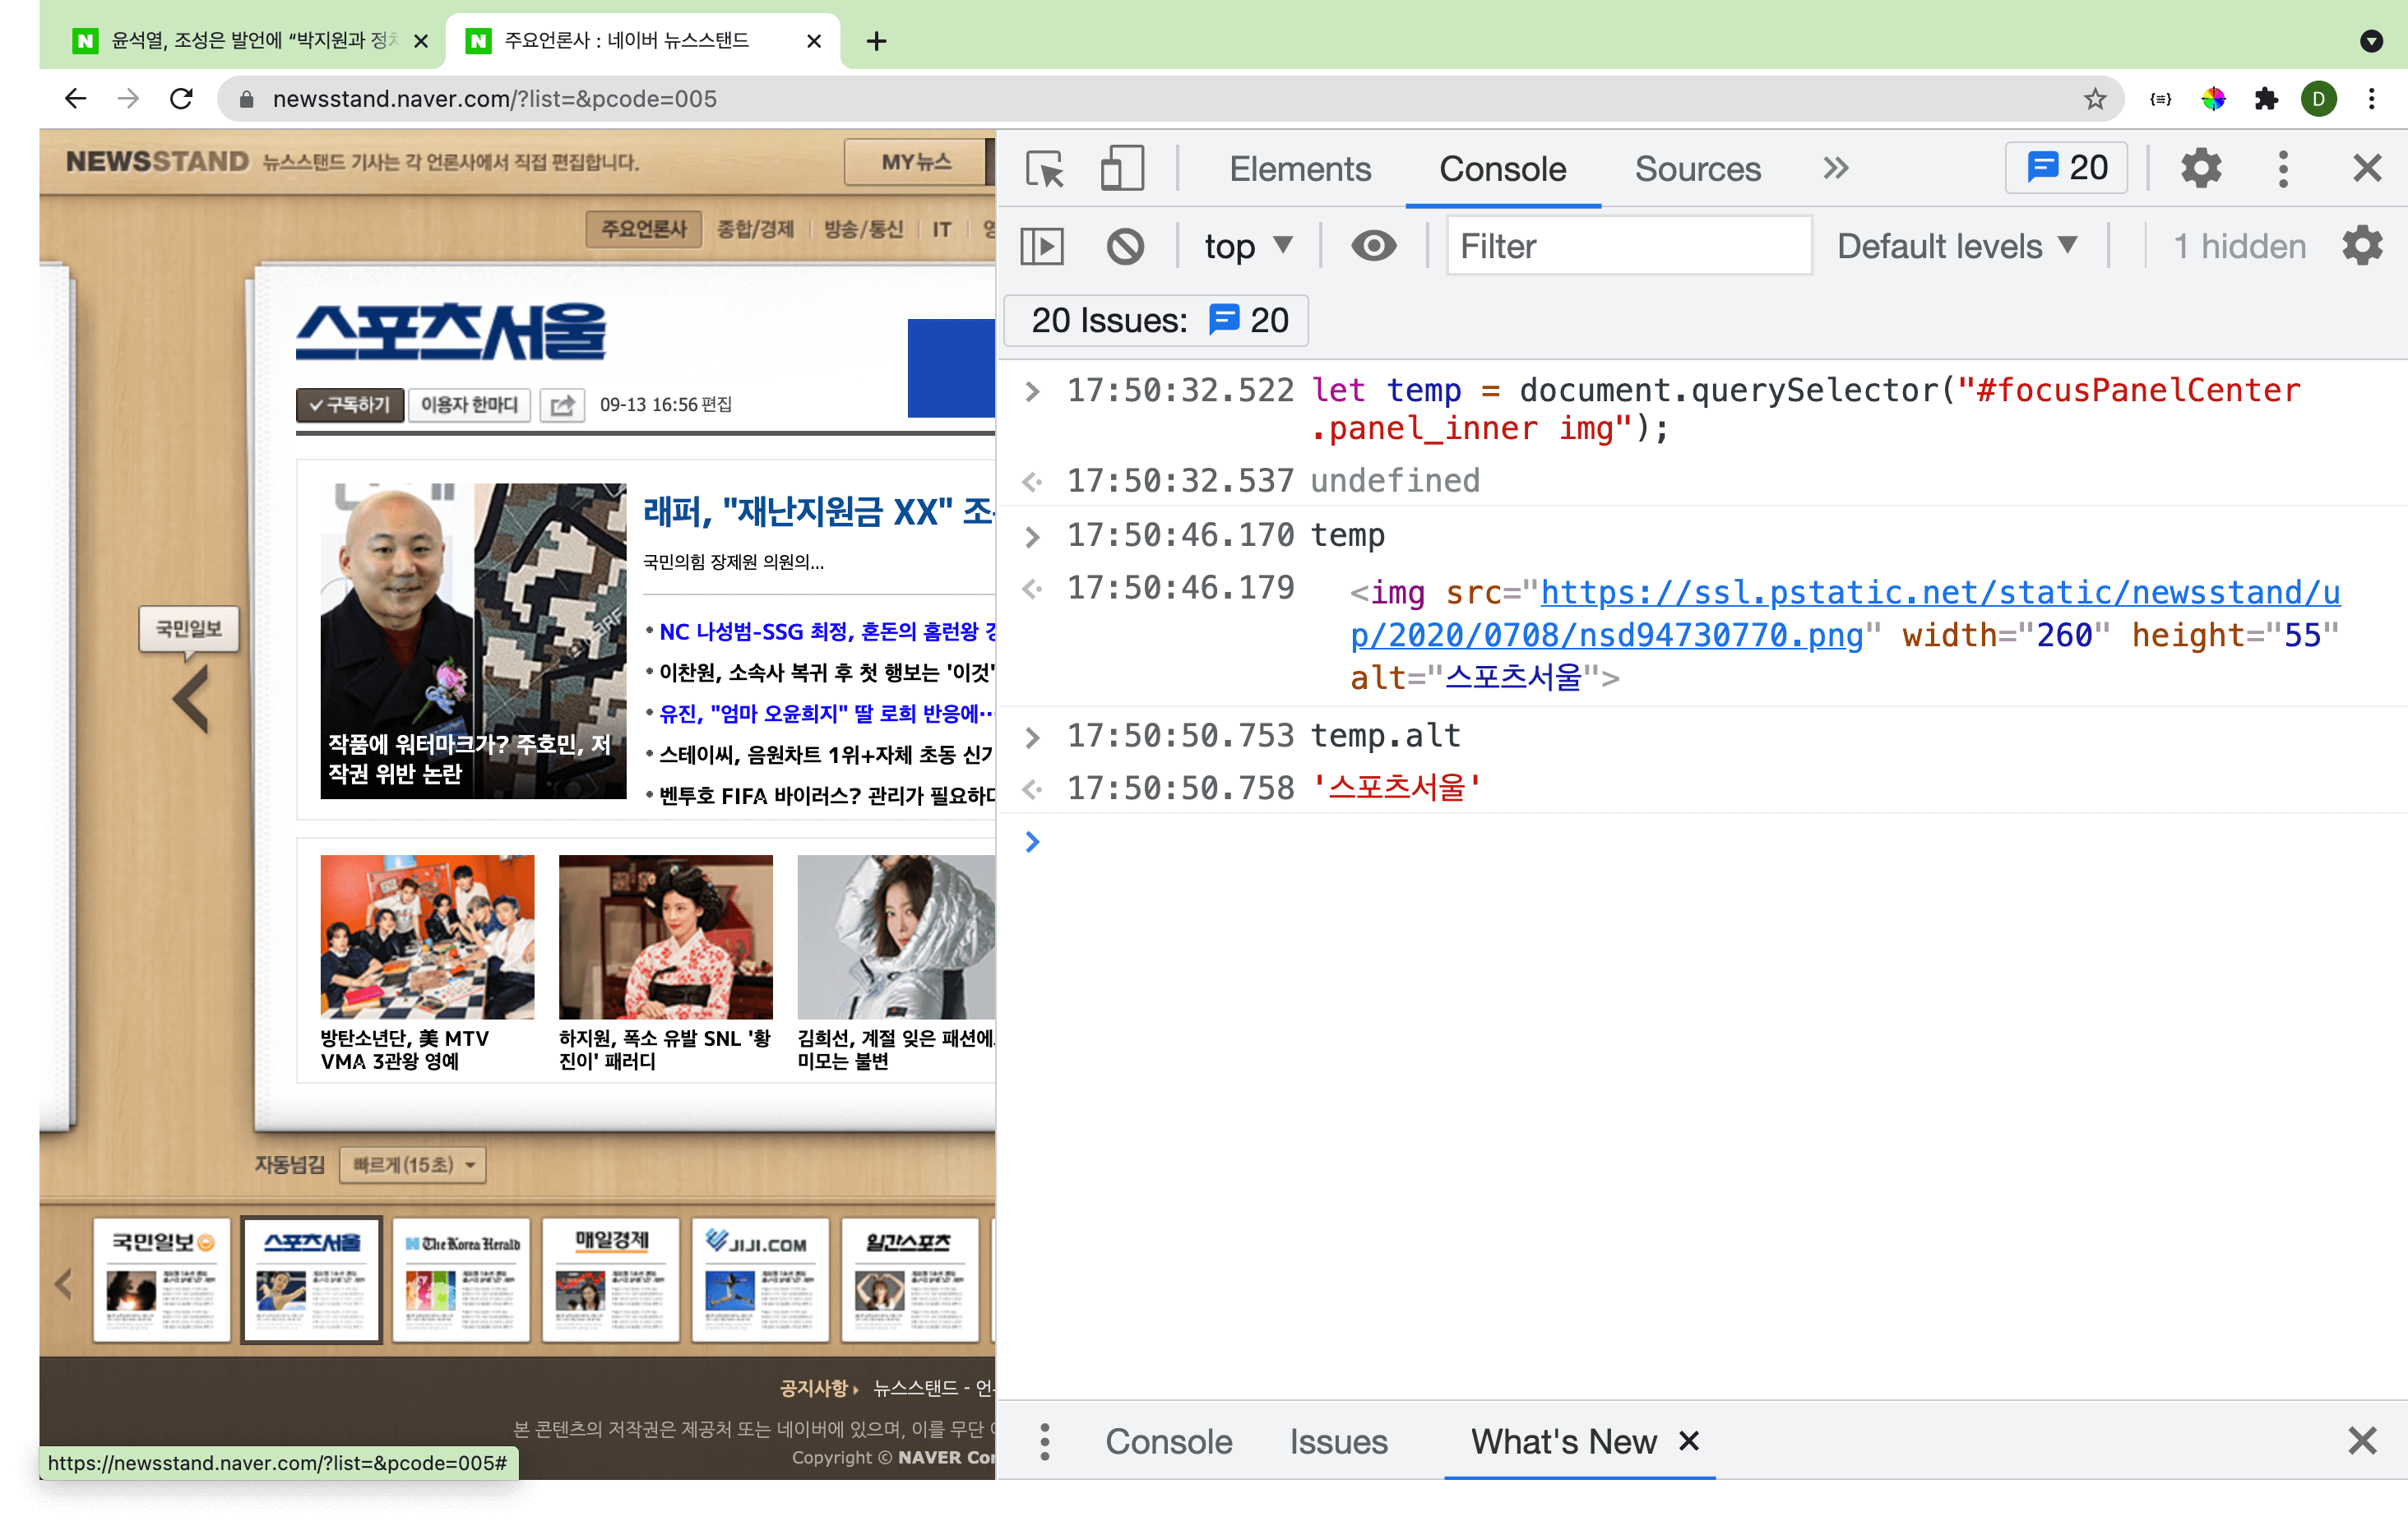Select the inspect element picker icon
2408x1526 pixels.
1045,168
